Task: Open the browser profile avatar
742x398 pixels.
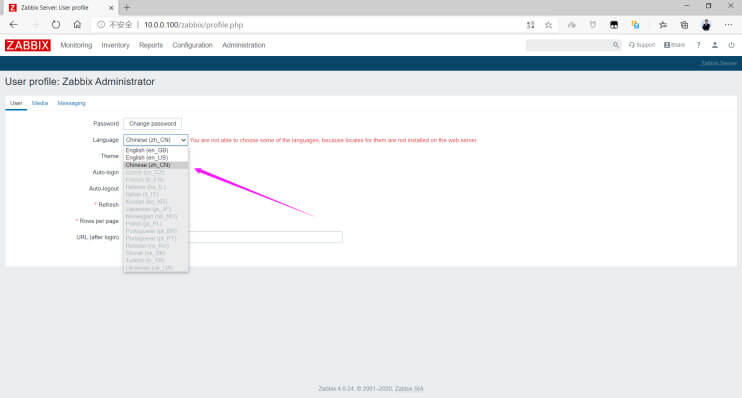Action: click(706, 25)
